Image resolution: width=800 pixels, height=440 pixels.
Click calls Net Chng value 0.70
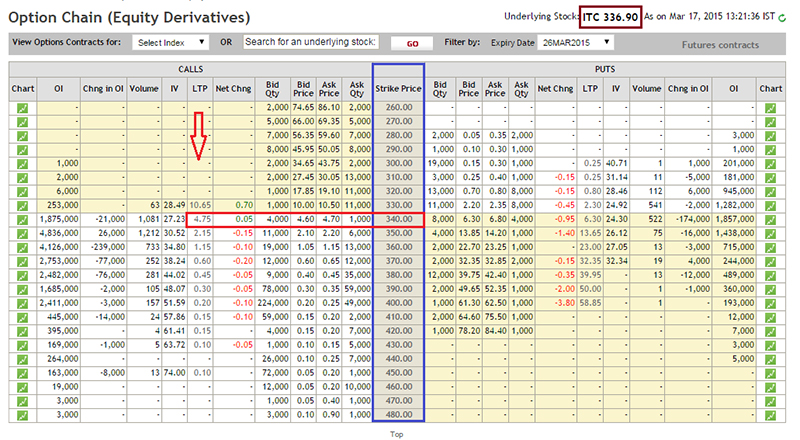coord(244,205)
